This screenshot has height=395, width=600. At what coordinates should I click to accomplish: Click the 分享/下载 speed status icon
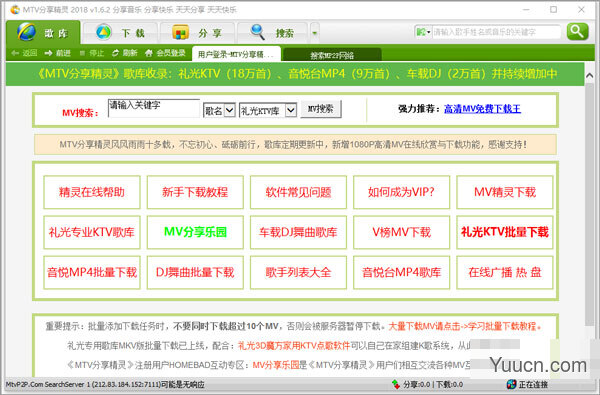(x=395, y=384)
